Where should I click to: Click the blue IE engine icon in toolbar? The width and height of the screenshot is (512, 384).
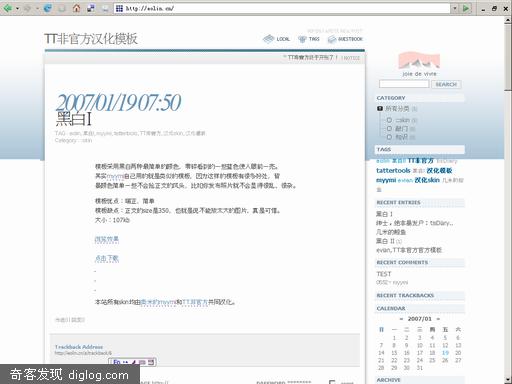tap(48, 8)
